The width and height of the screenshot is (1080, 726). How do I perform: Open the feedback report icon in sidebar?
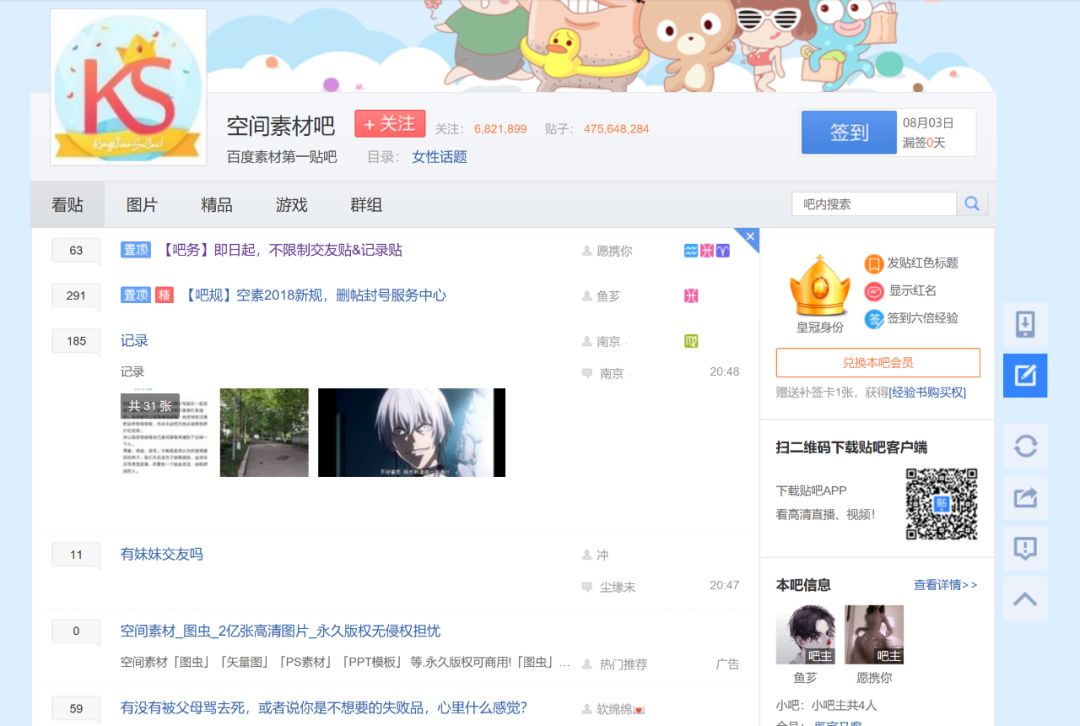click(x=1024, y=547)
